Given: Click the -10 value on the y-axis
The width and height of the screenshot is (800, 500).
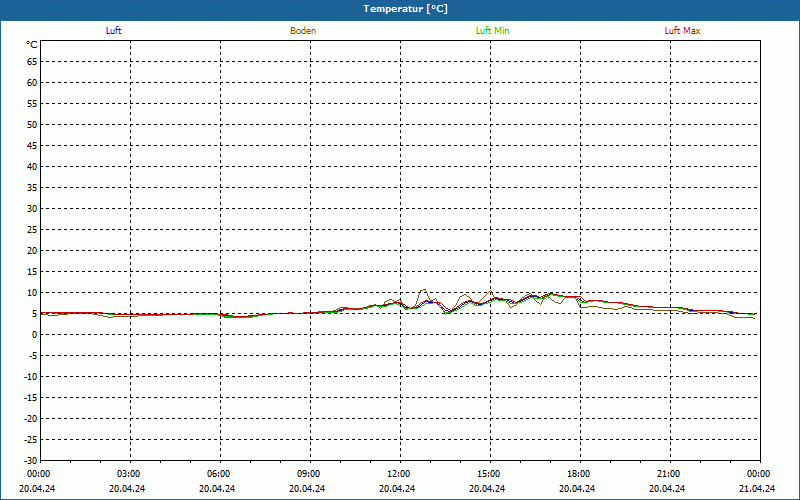Looking at the screenshot, I should [x=31, y=377].
